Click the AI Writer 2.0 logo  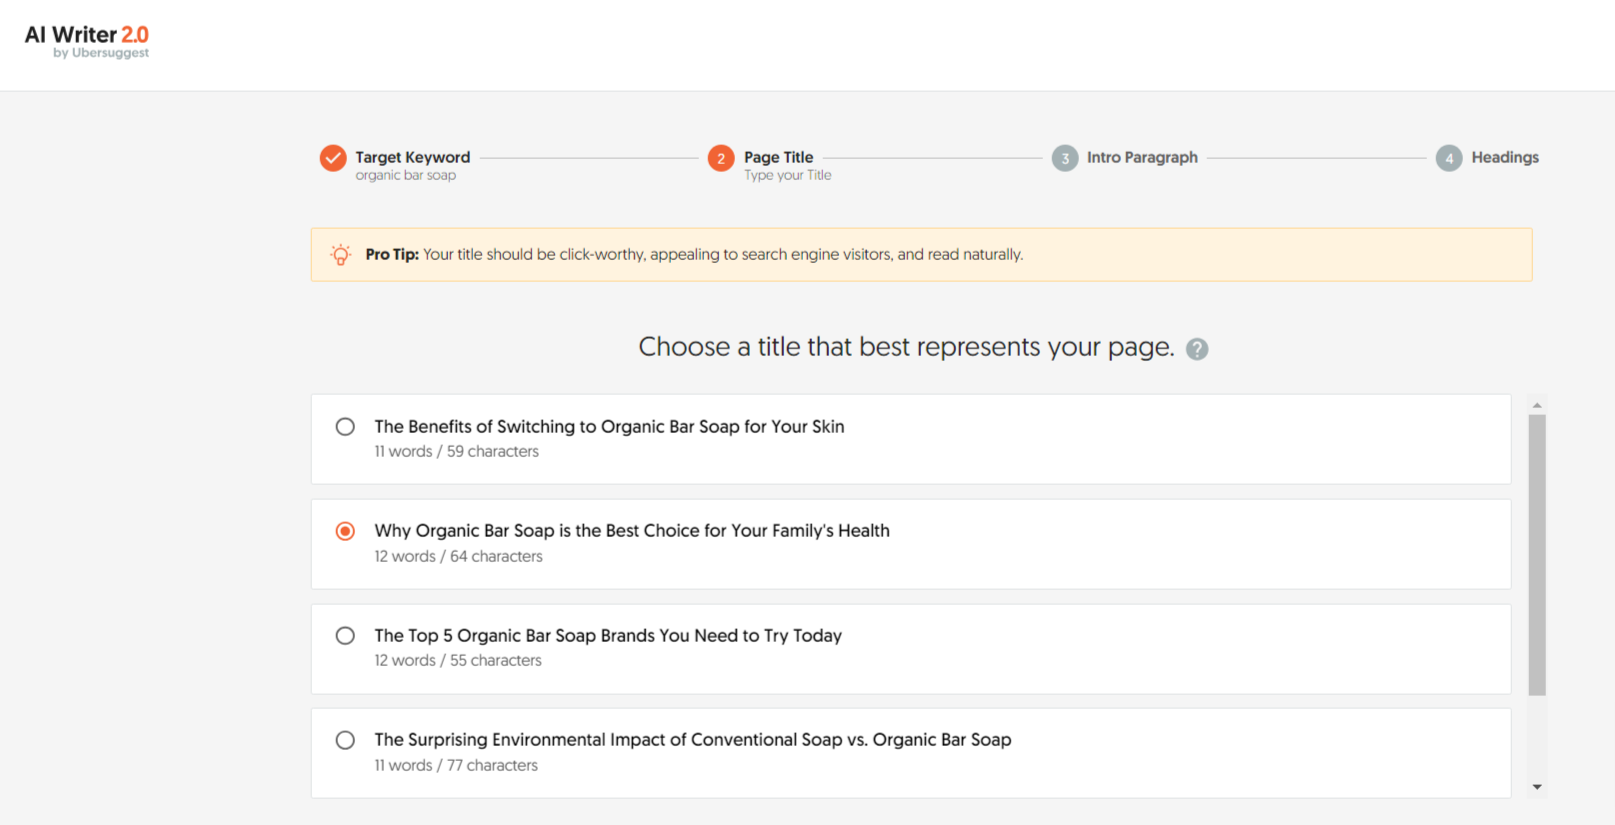87,36
